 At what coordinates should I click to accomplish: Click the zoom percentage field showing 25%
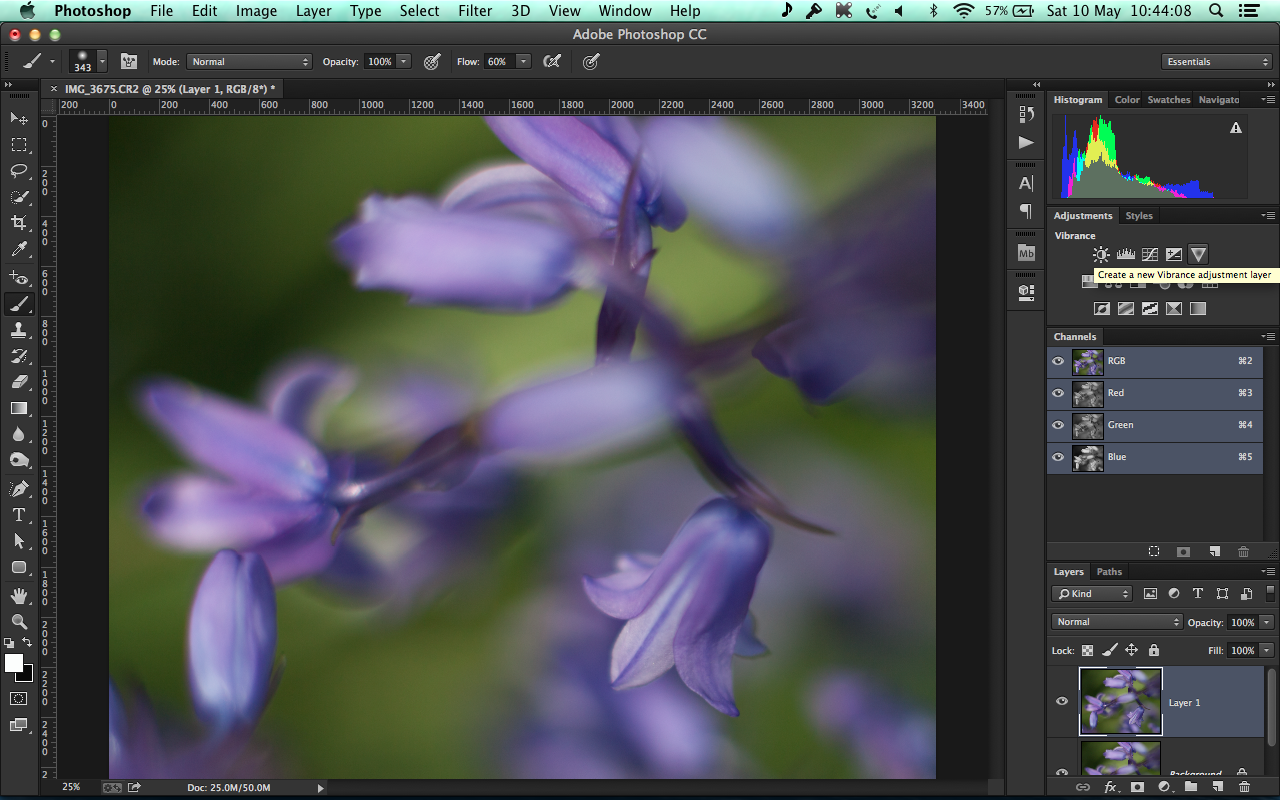(72, 787)
